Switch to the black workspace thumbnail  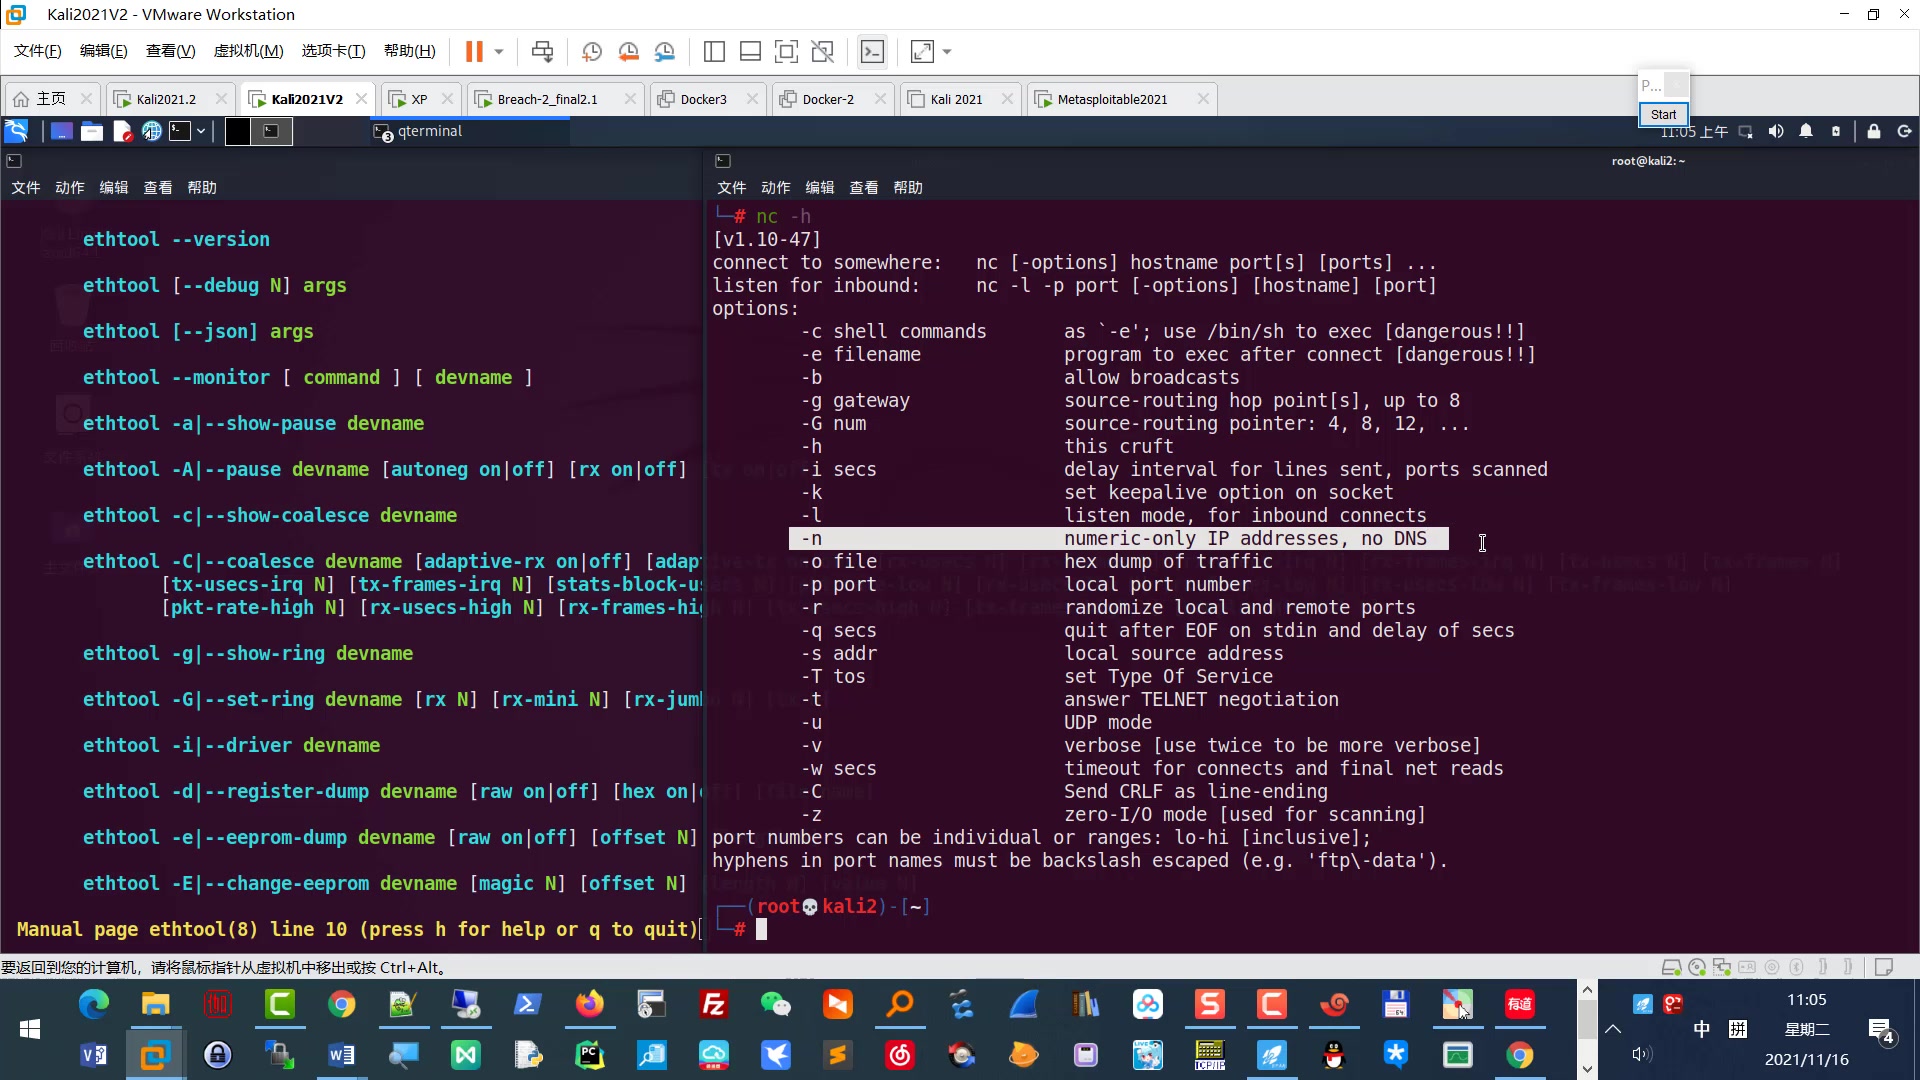coord(238,131)
